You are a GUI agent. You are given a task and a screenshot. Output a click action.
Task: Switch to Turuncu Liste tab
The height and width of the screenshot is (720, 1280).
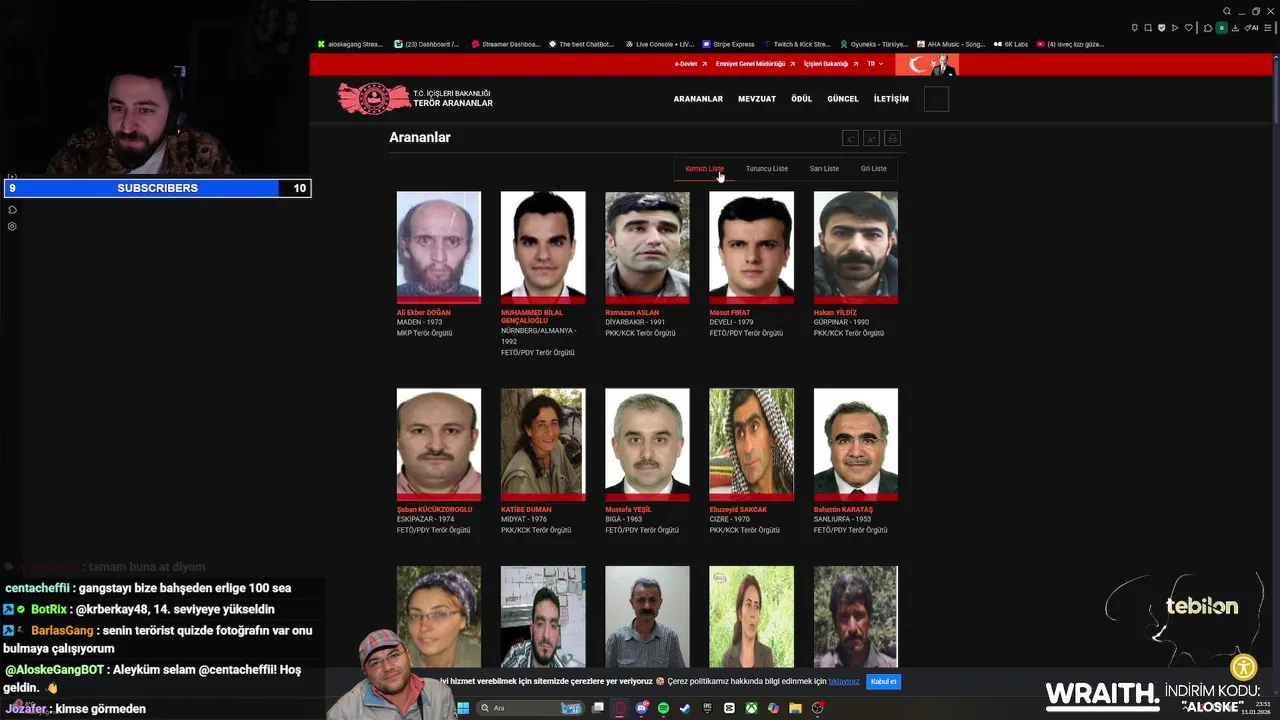[766, 168]
